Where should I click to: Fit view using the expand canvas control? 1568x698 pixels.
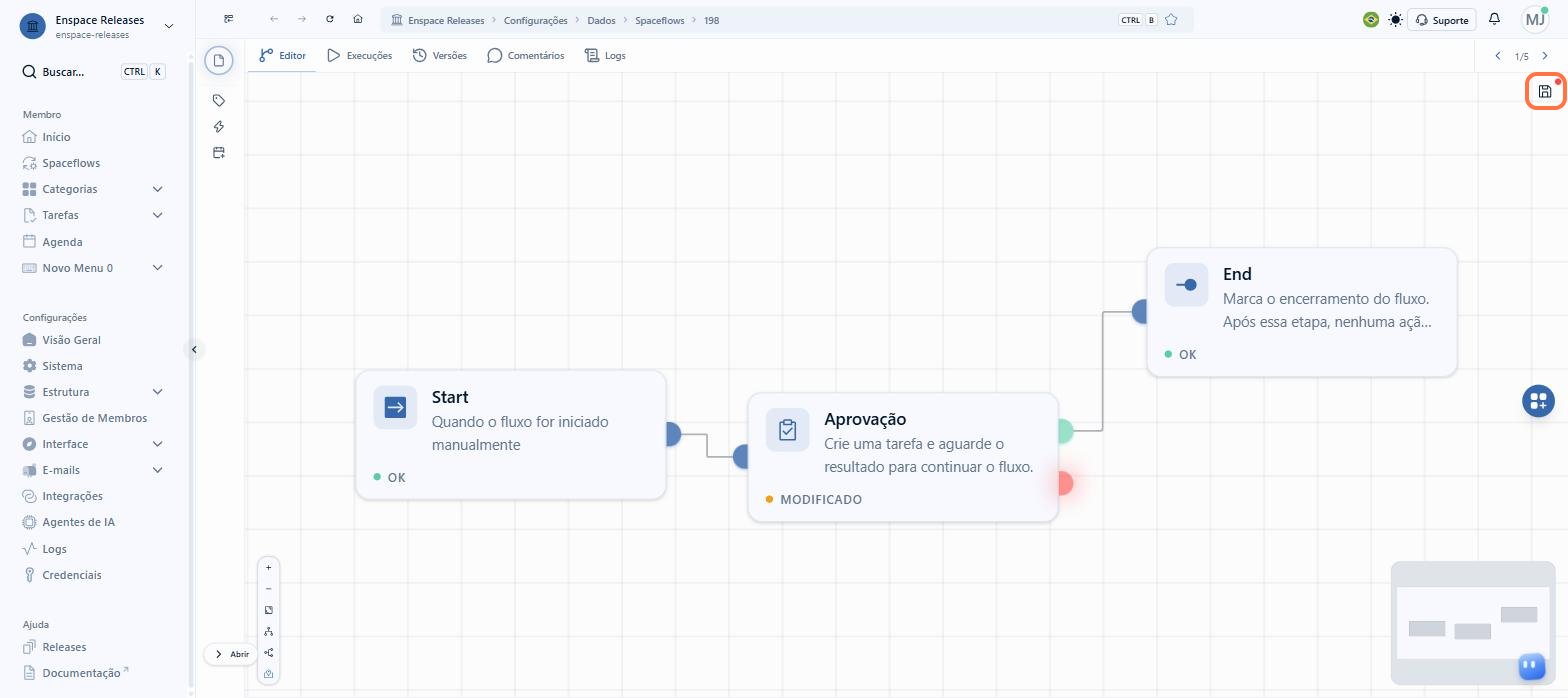click(268, 610)
